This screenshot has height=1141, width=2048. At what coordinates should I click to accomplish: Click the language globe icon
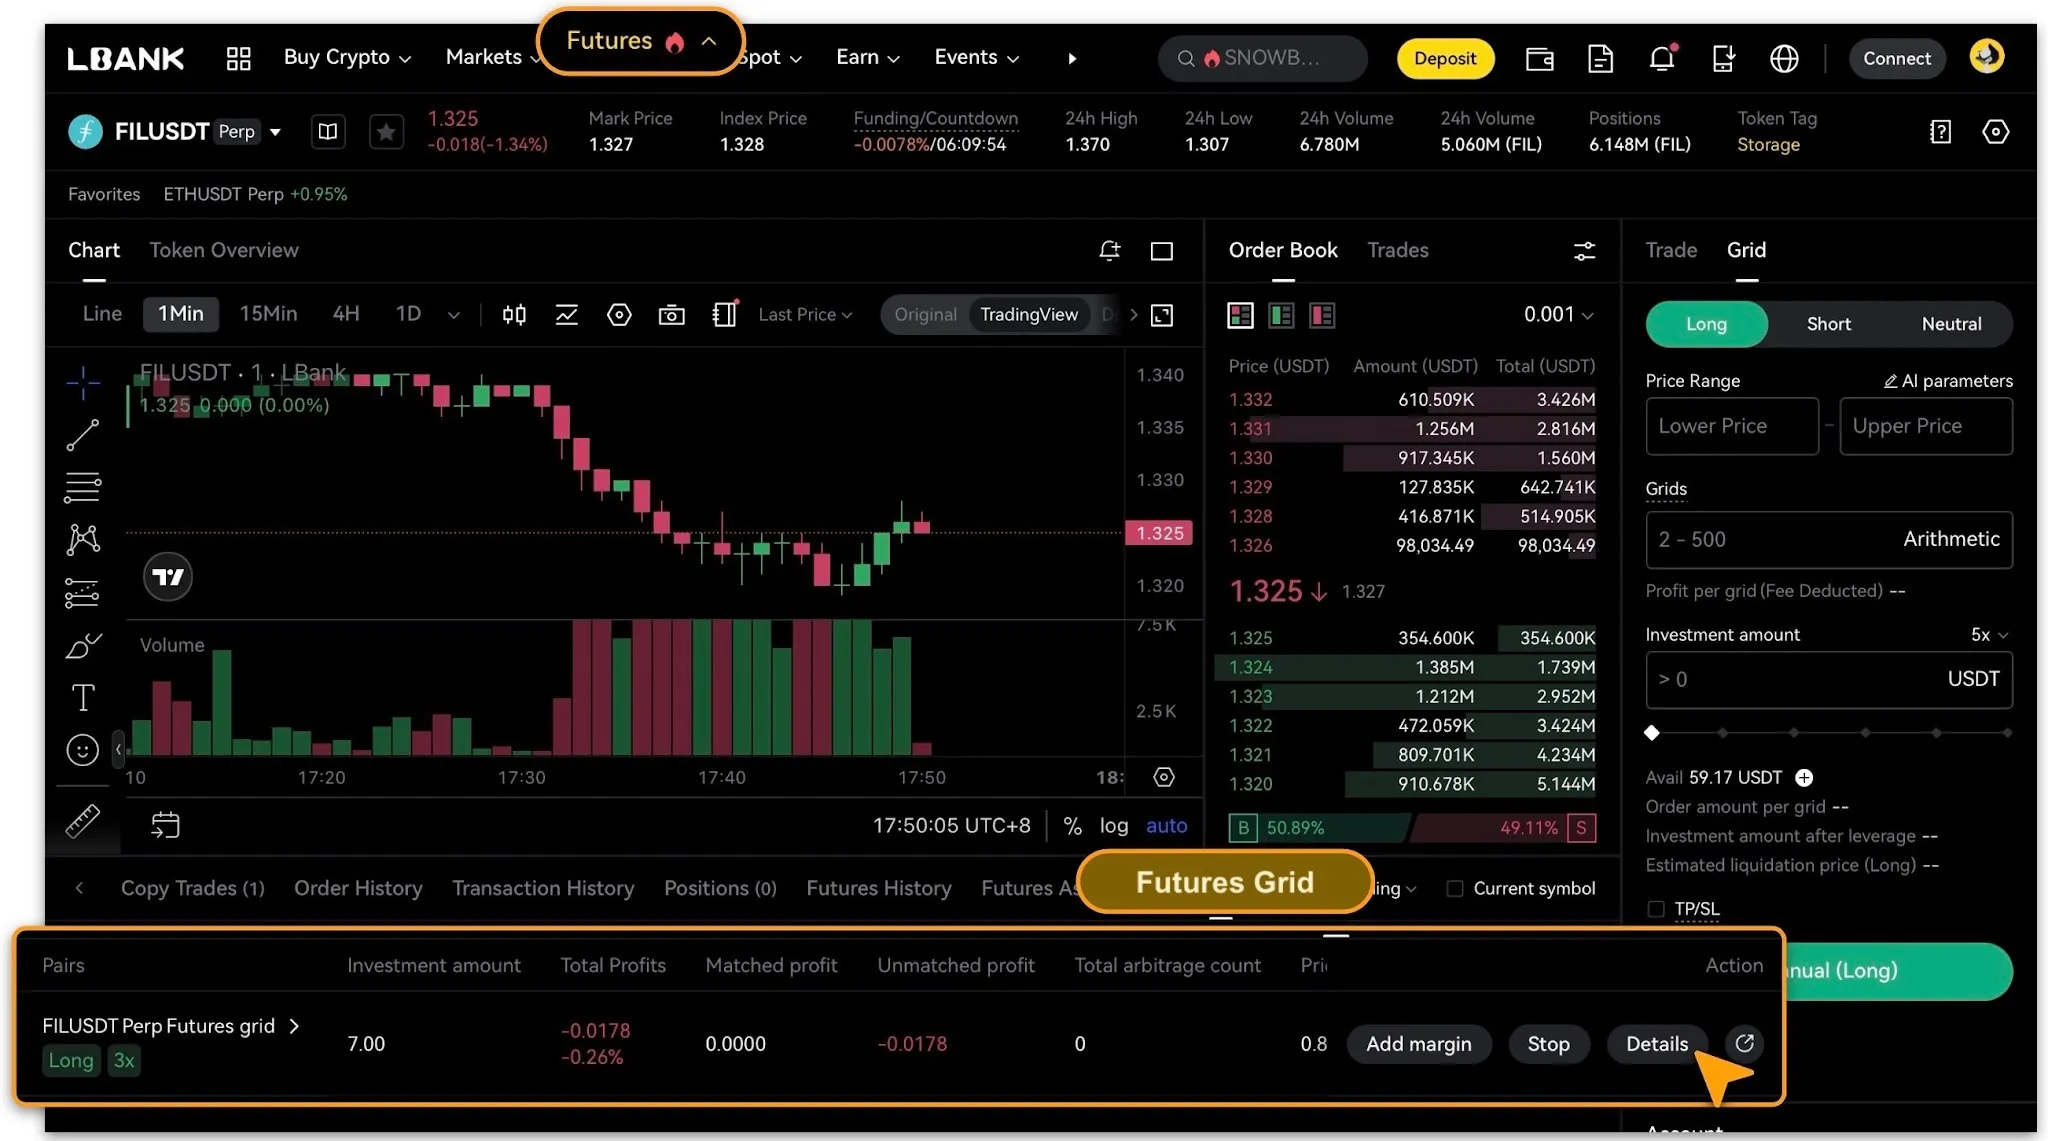tap(1783, 59)
